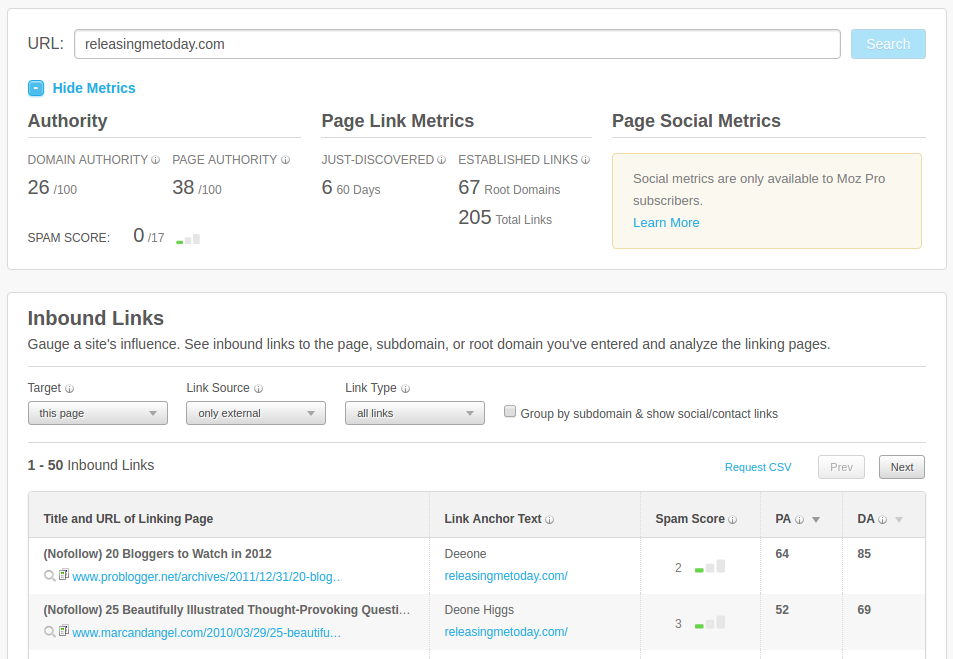Open the Target dropdown showing this page

coord(97,413)
